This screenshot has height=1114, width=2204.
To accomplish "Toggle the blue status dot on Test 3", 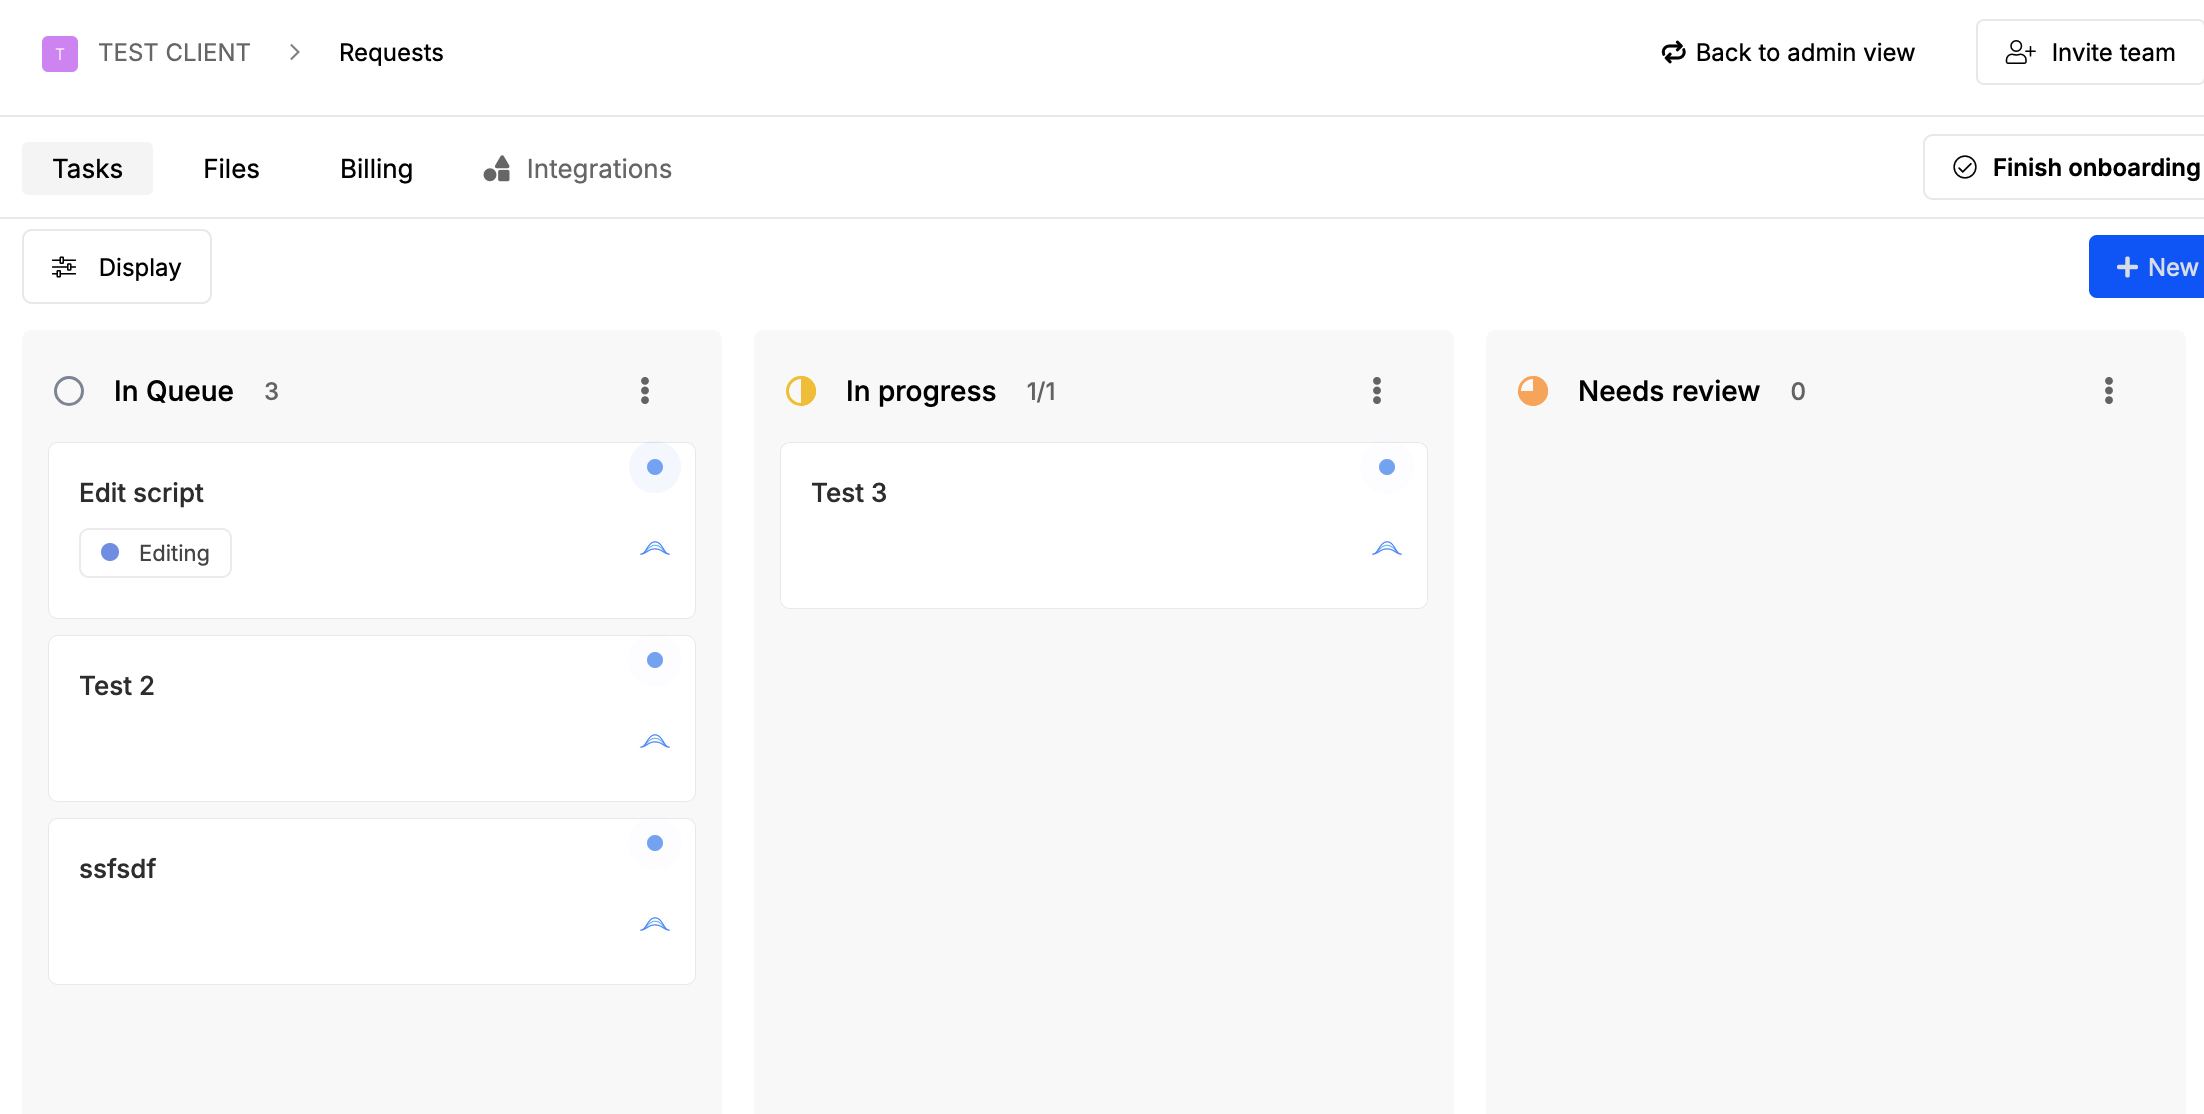I will click(1387, 467).
